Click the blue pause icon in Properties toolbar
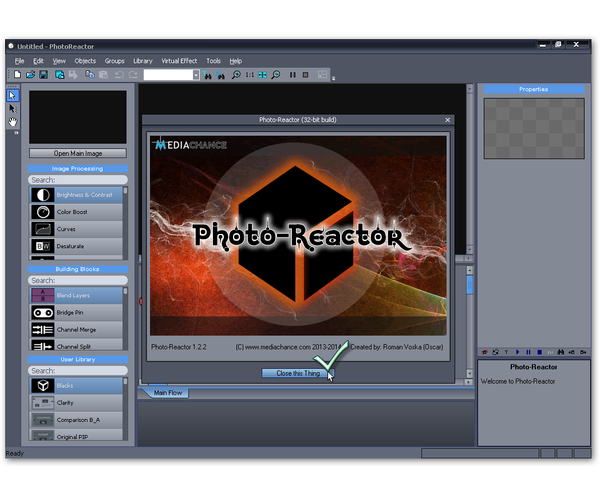This screenshot has height=500, width=600. click(x=528, y=352)
